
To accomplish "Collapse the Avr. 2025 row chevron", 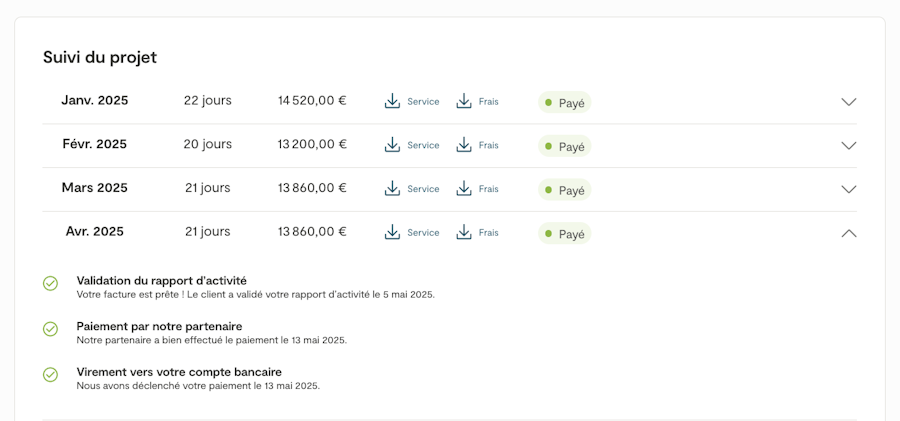I will click(x=849, y=233).
